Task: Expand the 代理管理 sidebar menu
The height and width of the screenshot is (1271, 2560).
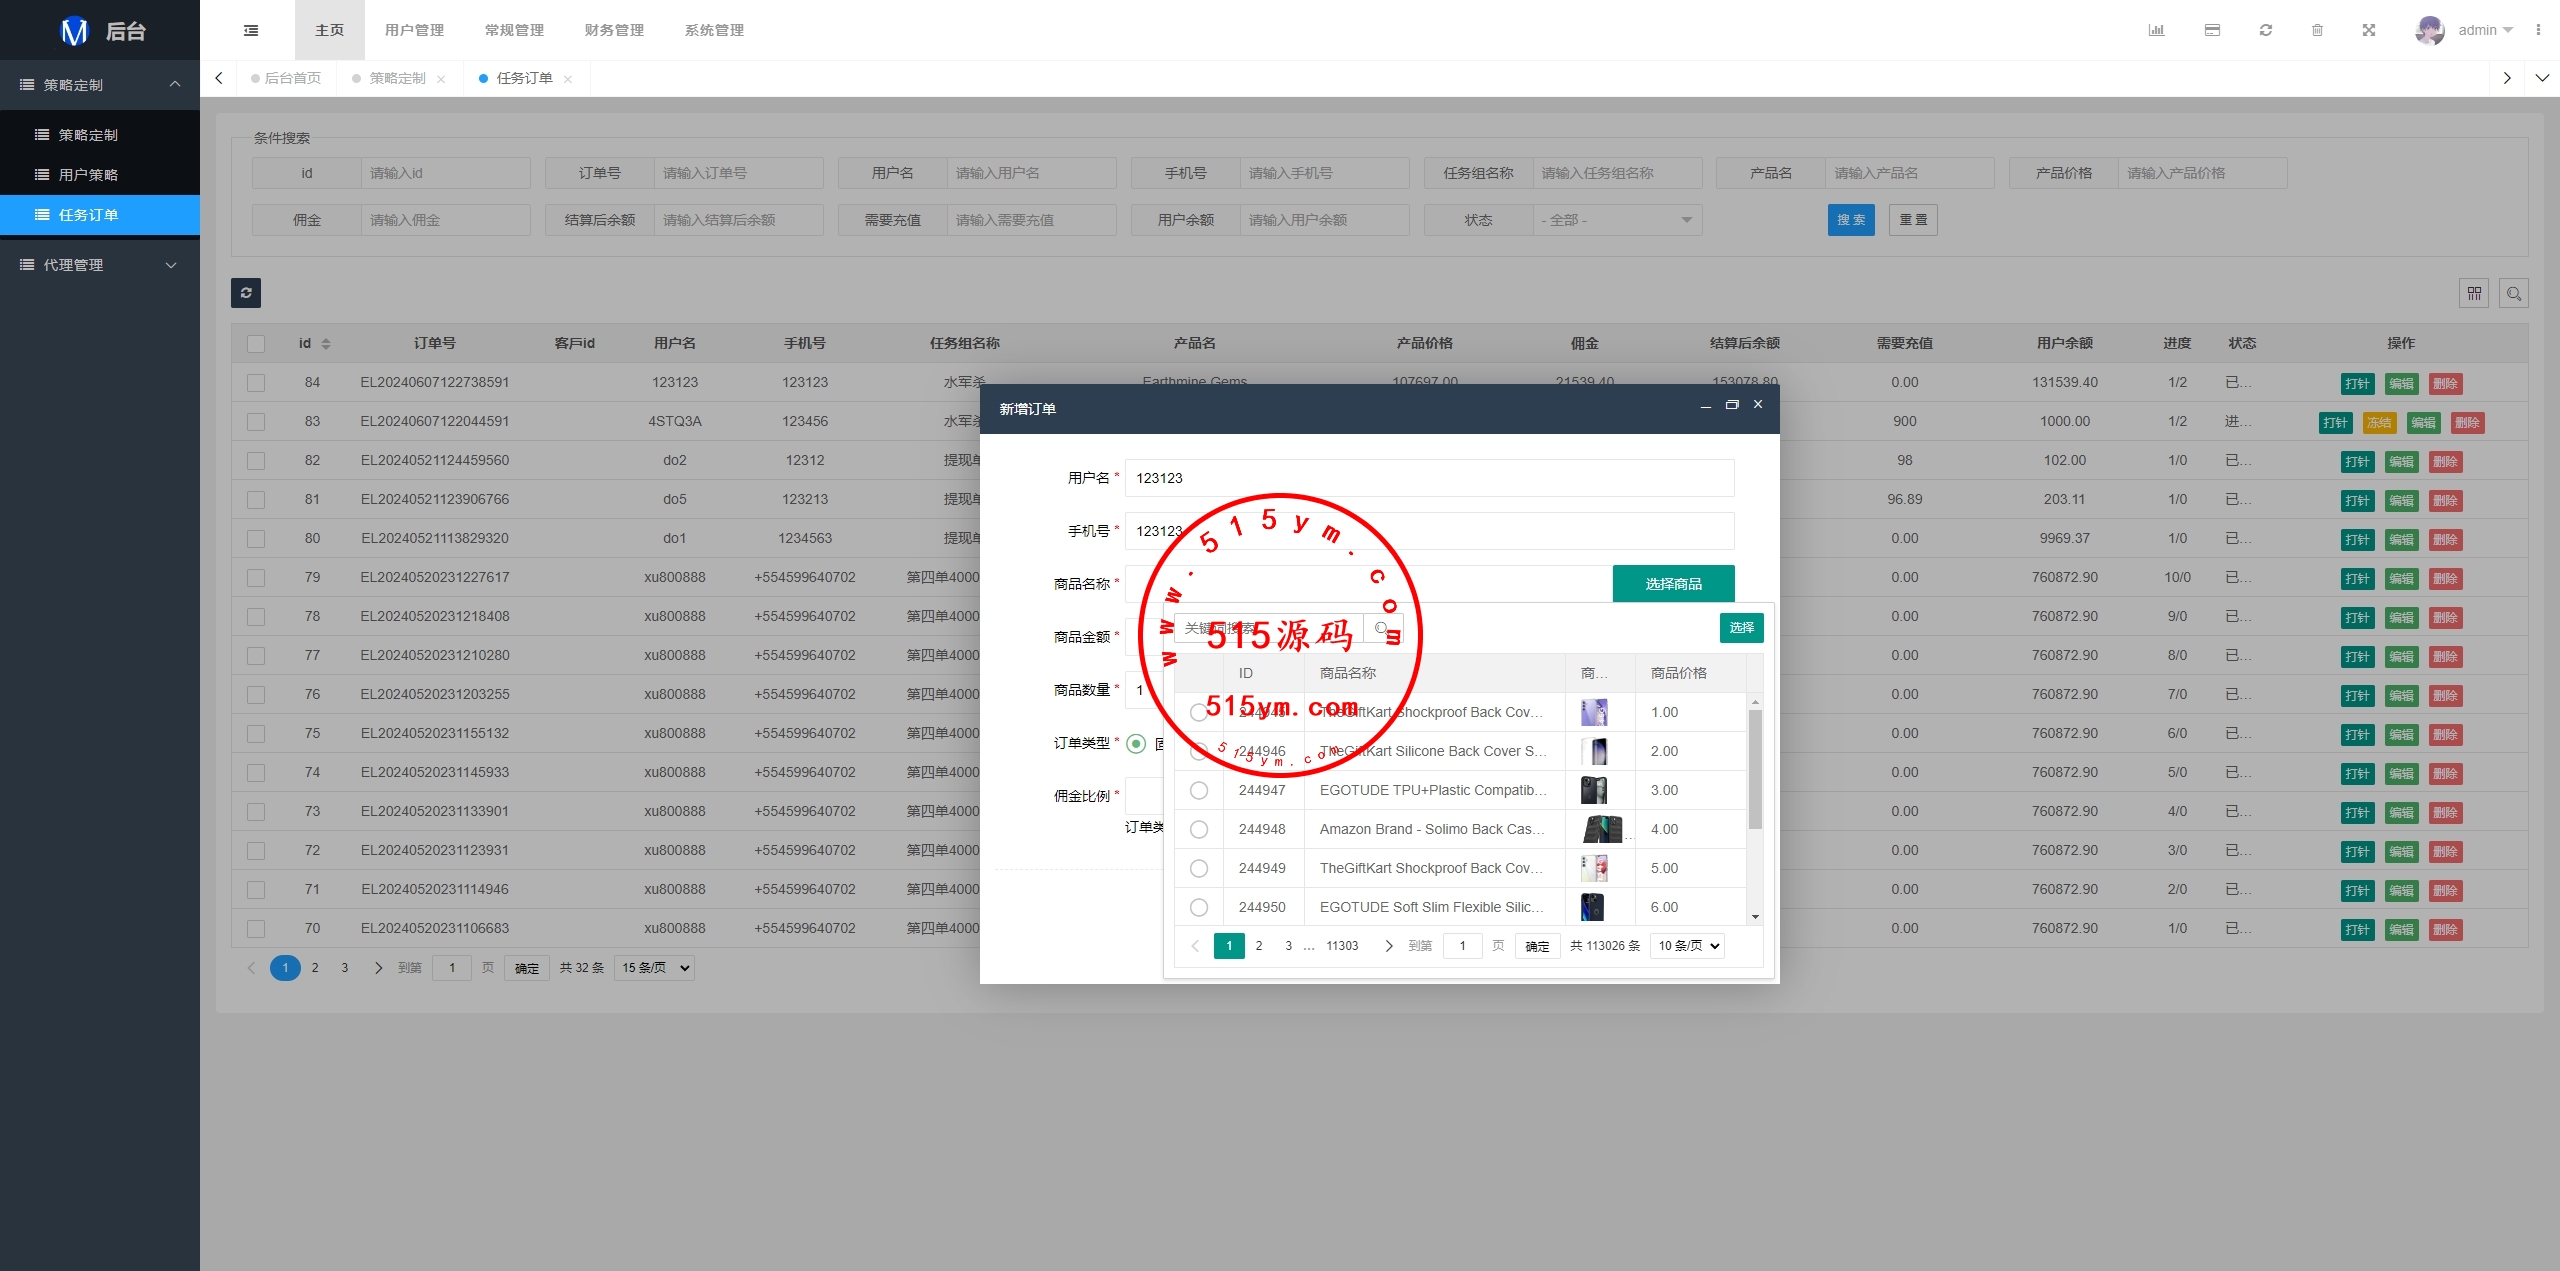Action: (x=100, y=265)
